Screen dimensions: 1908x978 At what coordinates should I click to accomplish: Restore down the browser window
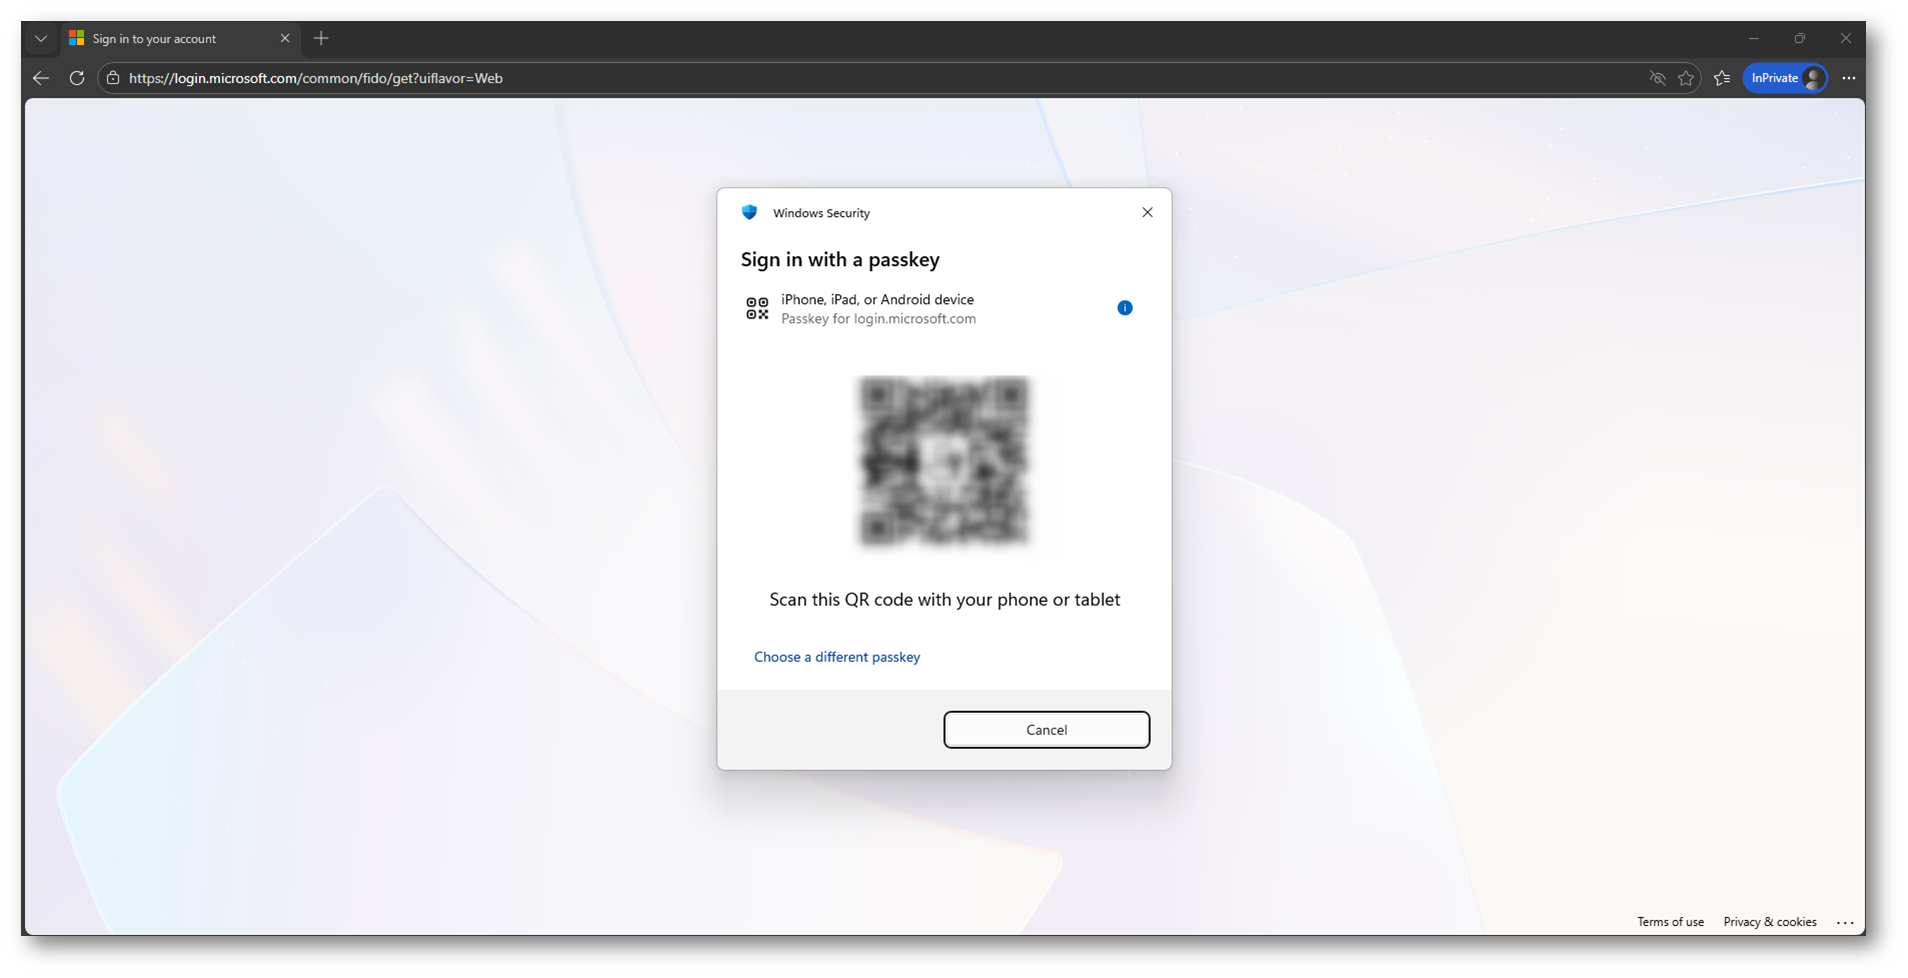1800,39
